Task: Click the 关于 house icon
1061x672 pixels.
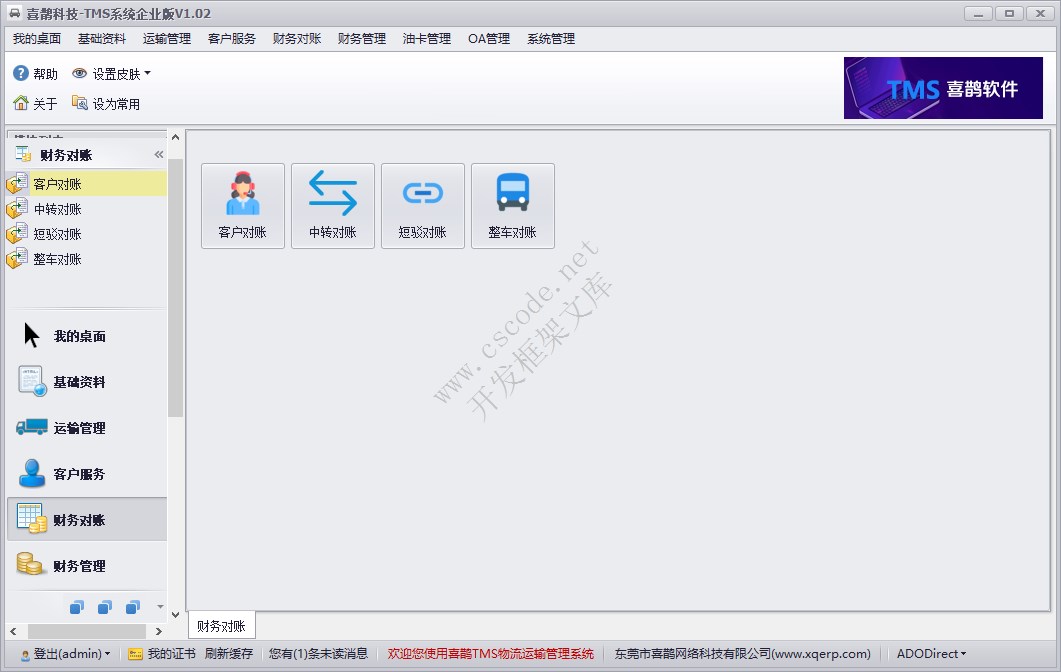Action: pos(21,103)
